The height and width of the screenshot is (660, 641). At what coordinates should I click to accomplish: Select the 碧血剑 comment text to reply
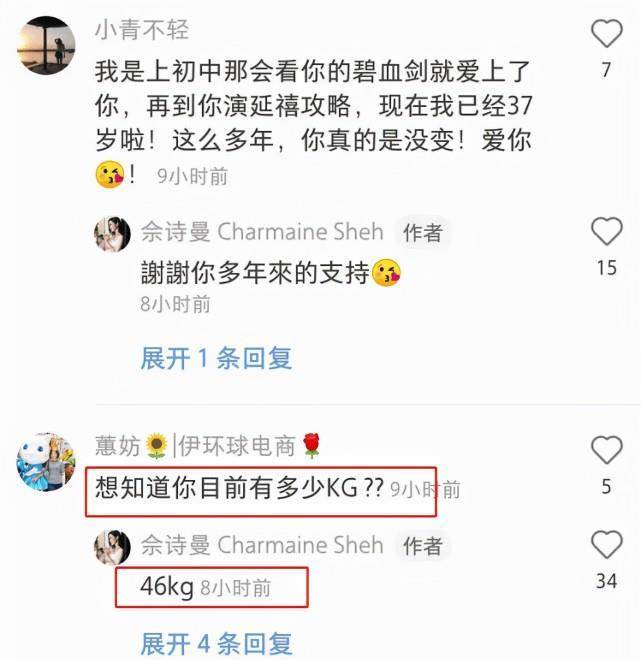coord(314,122)
